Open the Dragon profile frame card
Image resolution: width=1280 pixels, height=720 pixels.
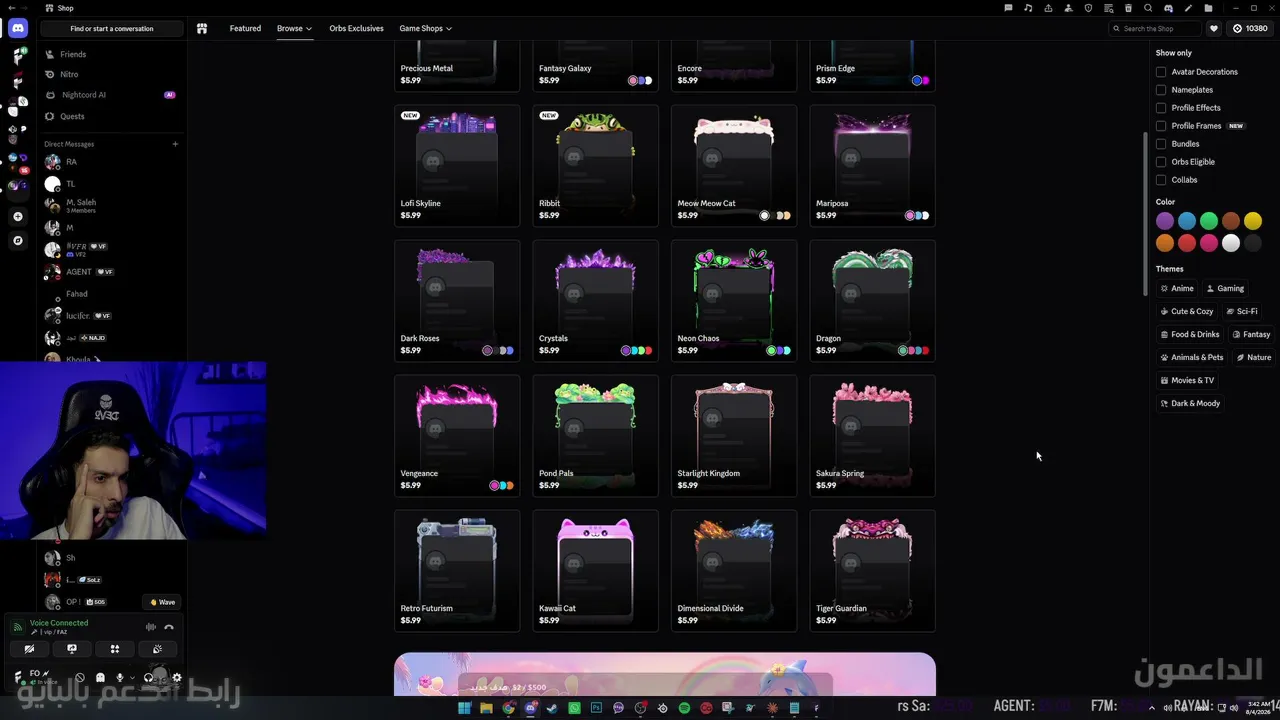872,301
